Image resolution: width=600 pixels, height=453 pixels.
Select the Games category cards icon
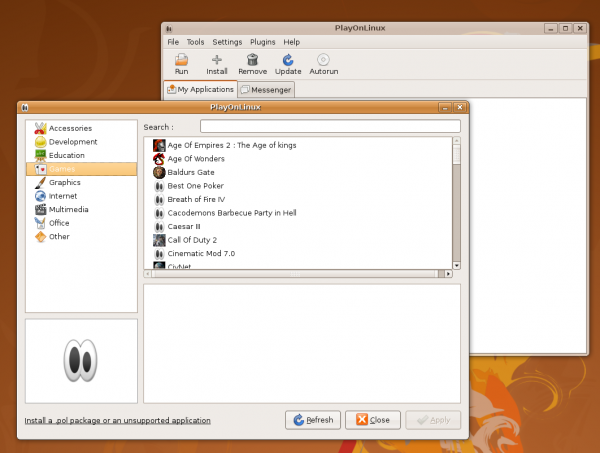point(40,169)
